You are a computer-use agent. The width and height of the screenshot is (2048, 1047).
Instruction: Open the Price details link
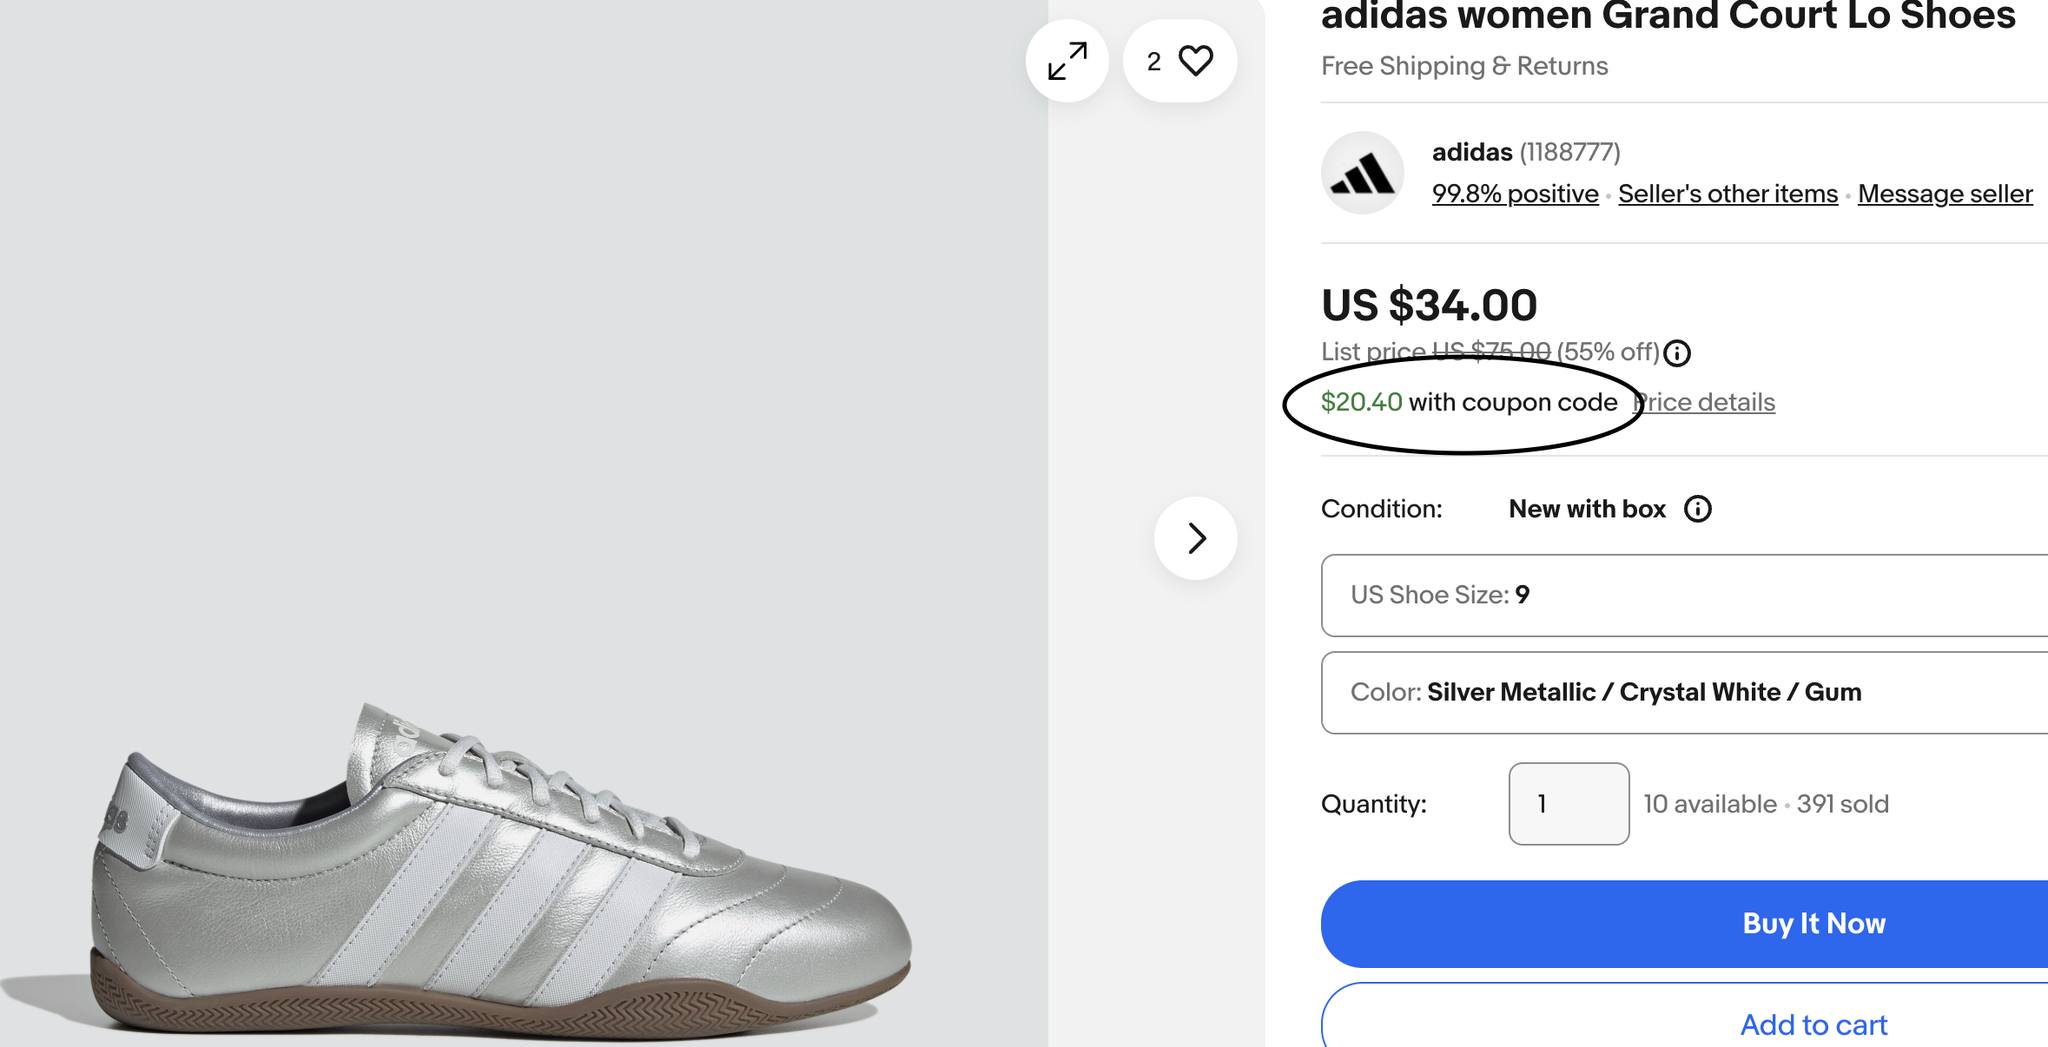1704,402
